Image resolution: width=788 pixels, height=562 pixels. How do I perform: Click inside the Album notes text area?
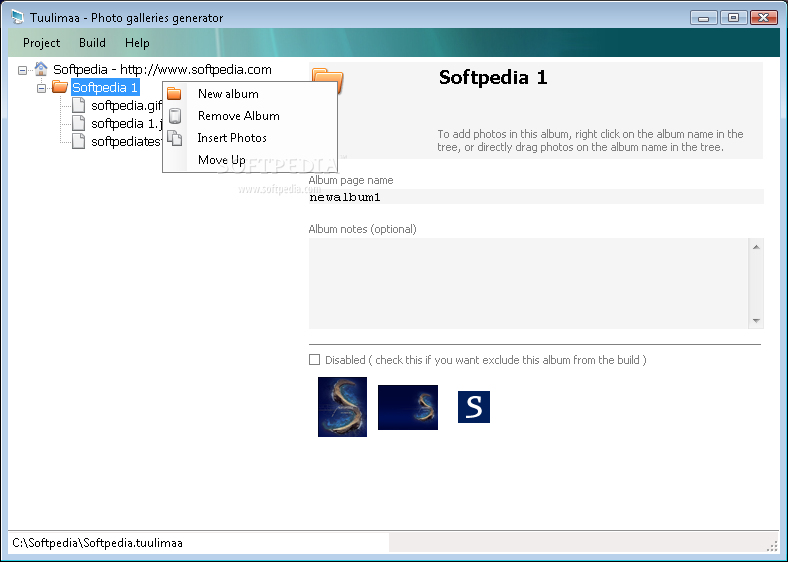[x=528, y=284]
